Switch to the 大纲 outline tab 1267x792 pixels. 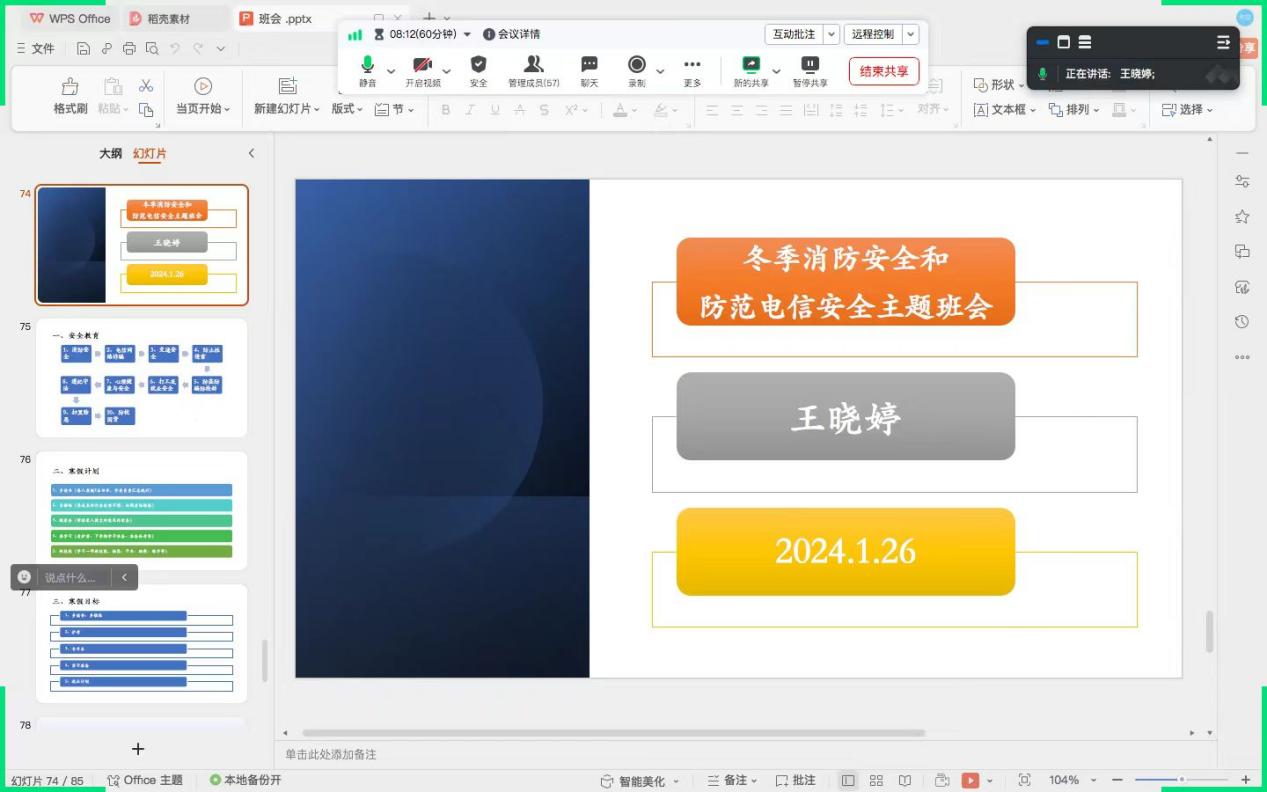[x=110, y=153]
